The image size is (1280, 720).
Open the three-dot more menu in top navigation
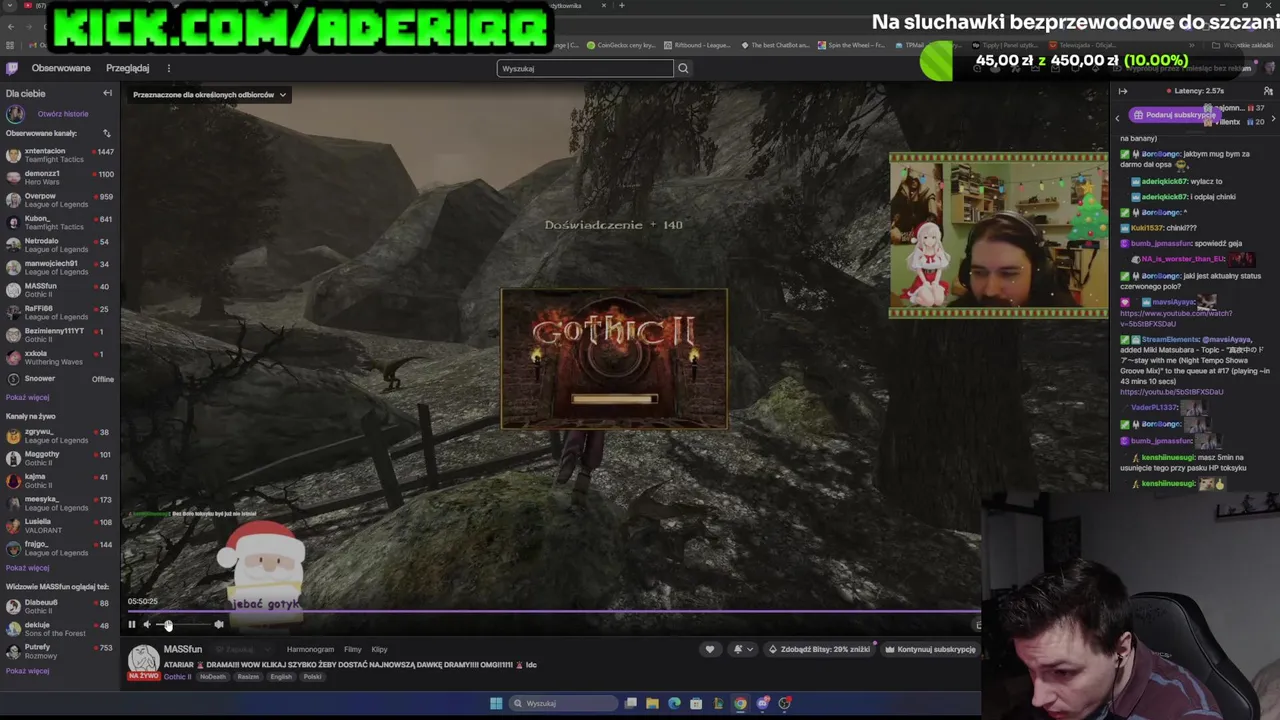(168, 68)
